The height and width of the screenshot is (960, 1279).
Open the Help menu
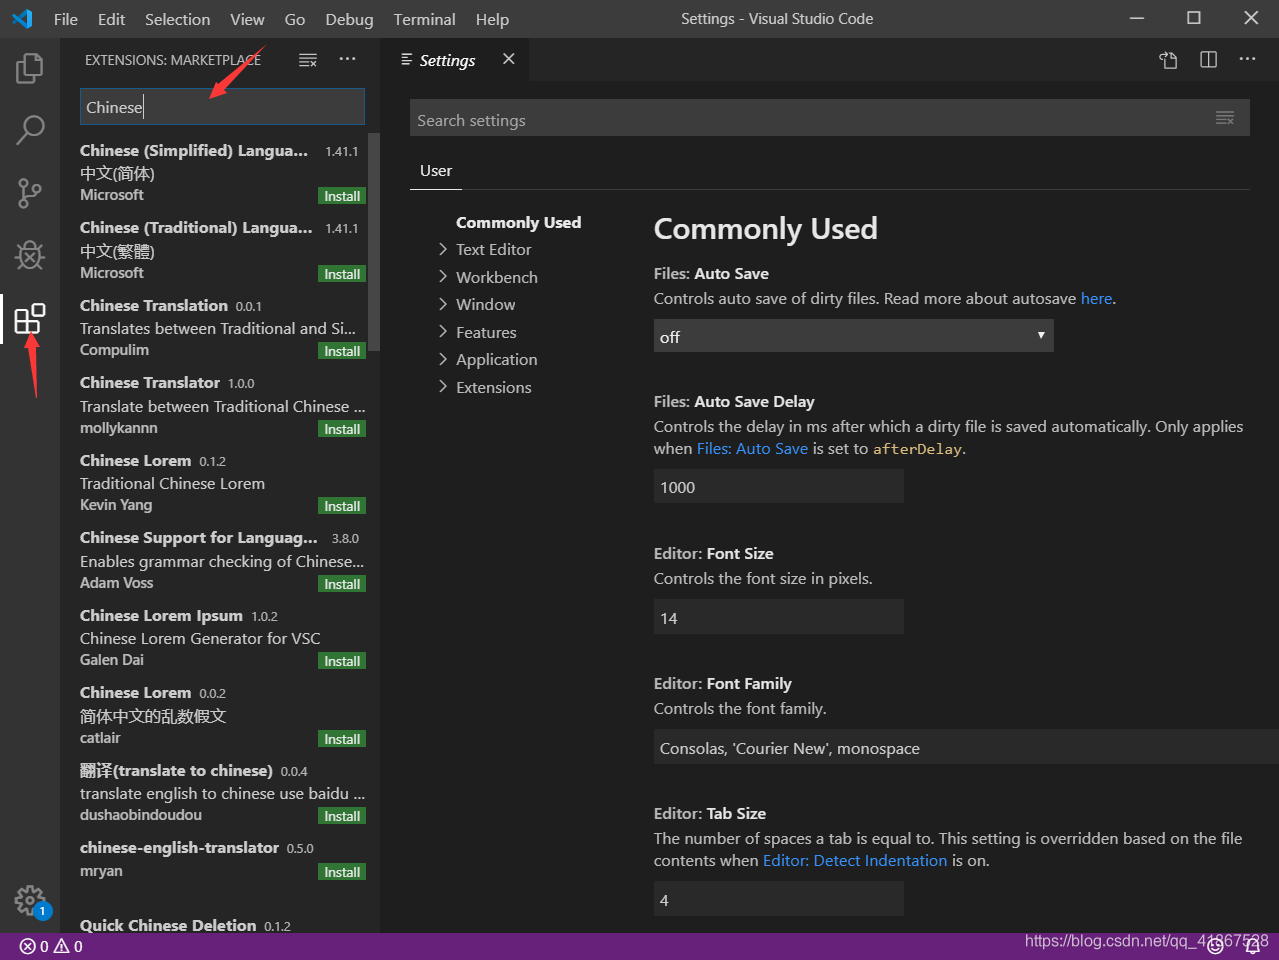pos(492,19)
